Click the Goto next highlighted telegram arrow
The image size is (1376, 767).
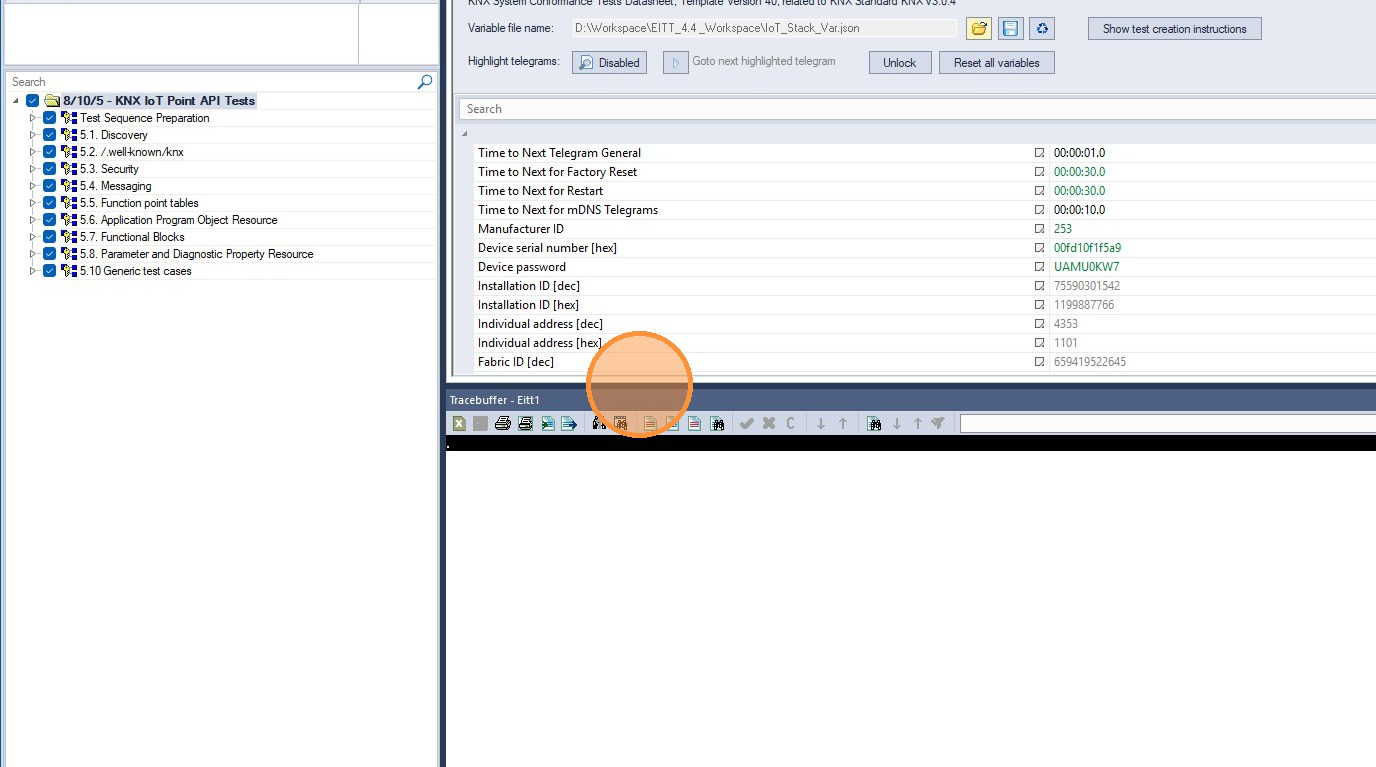click(676, 62)
